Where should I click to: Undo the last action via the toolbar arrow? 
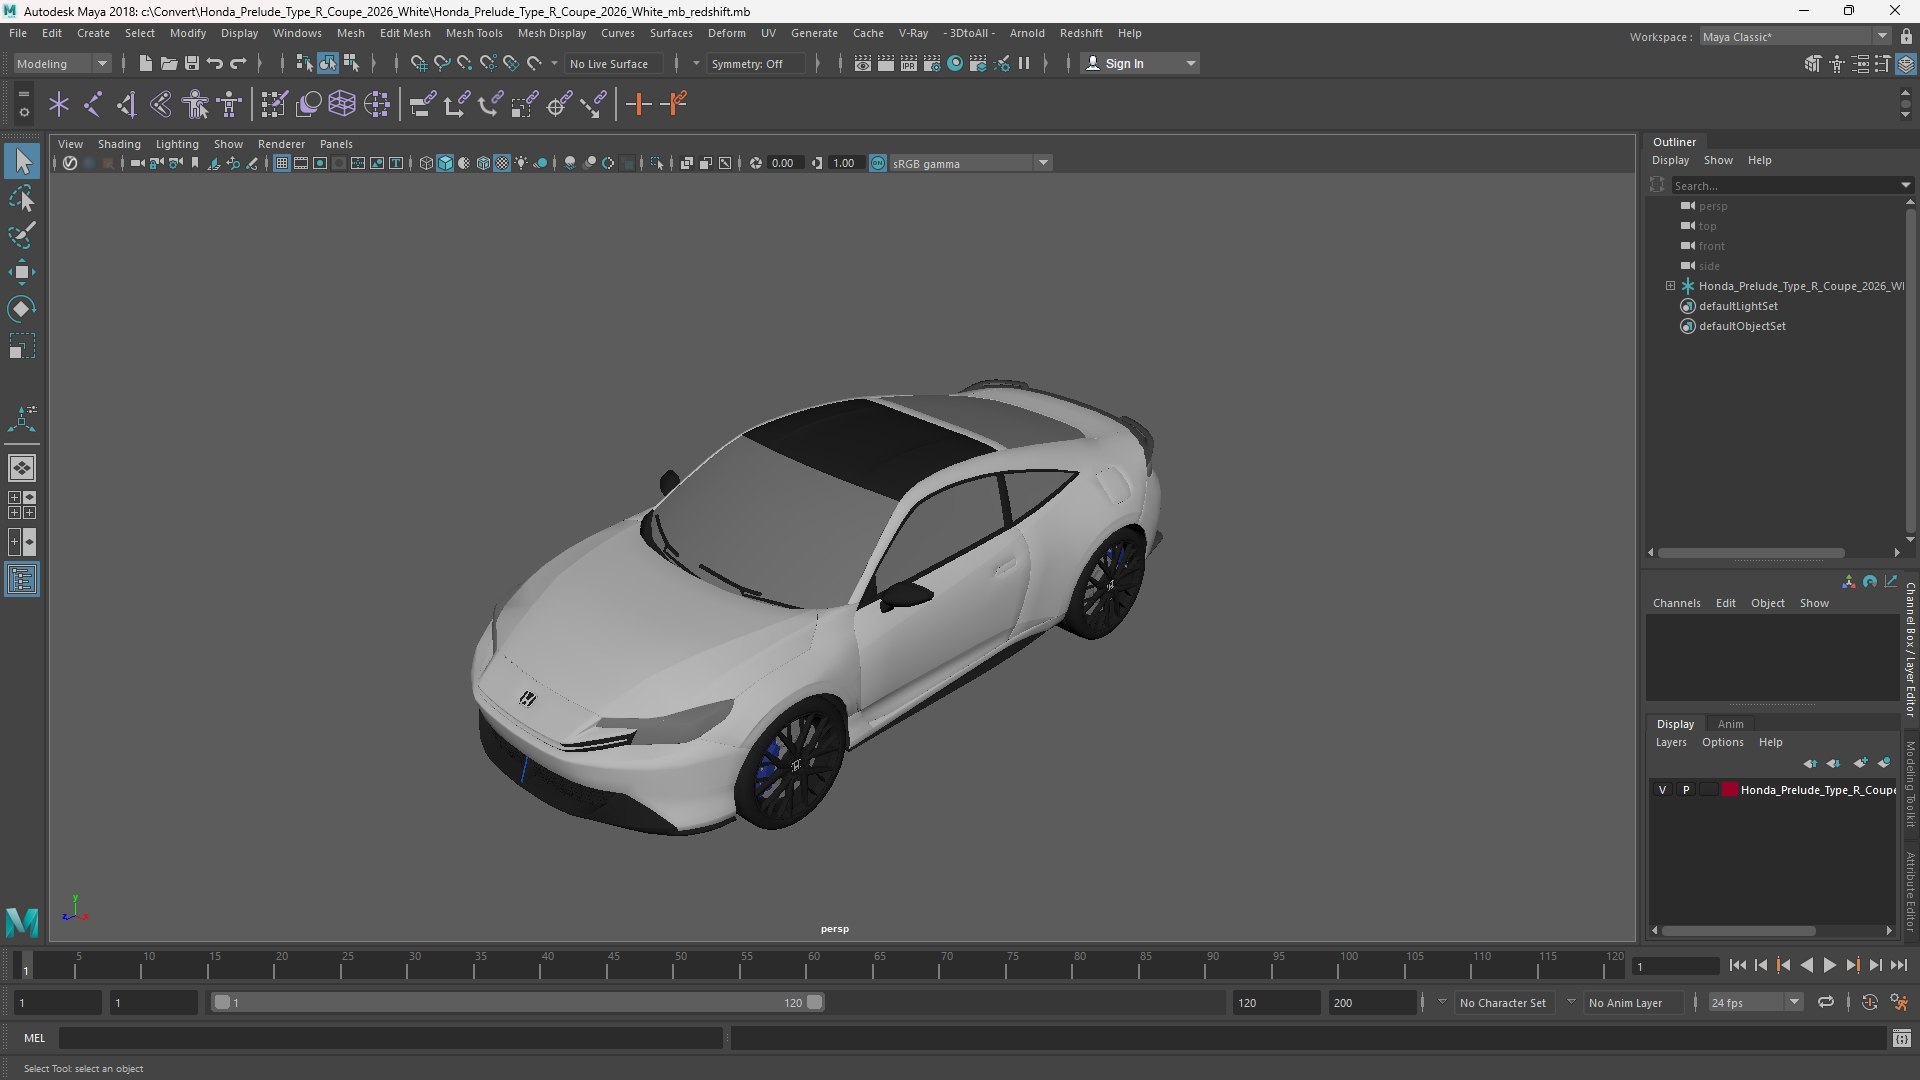point(214,63)
